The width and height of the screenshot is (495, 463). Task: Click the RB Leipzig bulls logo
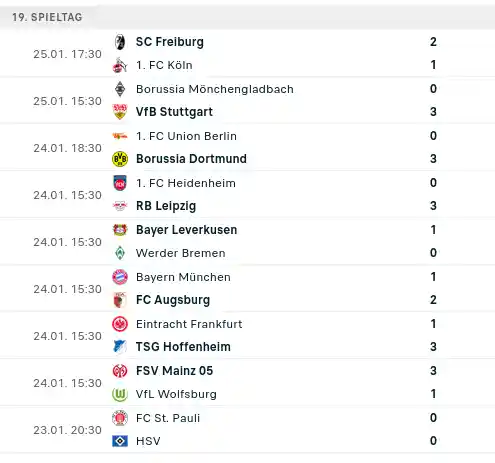[120, 206]
